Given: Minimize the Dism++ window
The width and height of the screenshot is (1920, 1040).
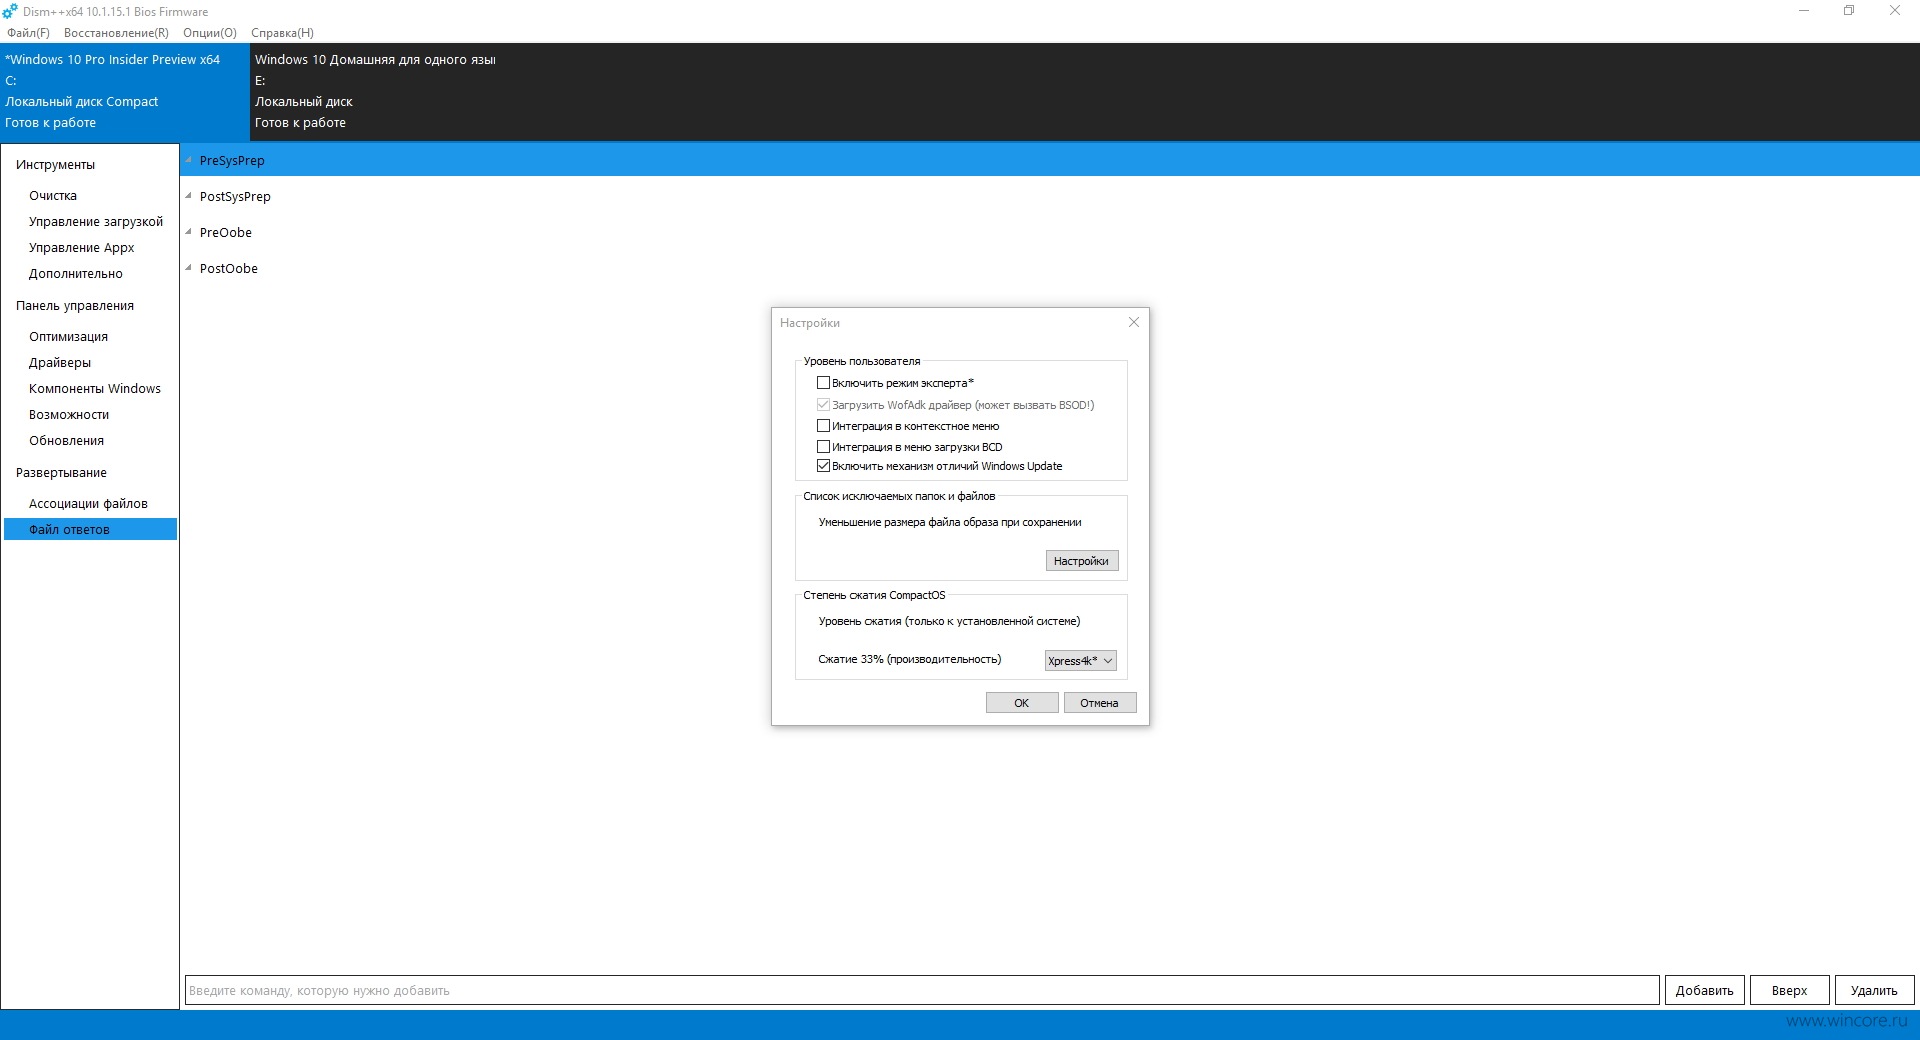Looking at the screenshot, I should [x=1804, y=11].
